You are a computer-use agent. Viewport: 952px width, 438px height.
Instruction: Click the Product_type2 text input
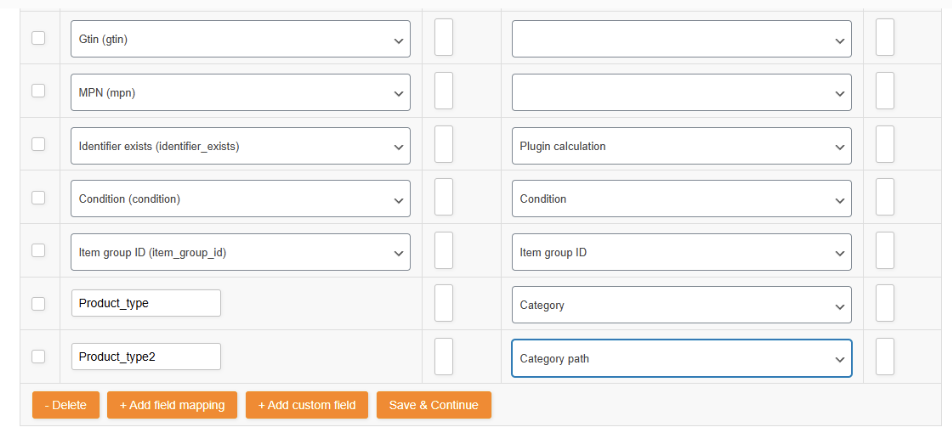[x=146, y=357]
